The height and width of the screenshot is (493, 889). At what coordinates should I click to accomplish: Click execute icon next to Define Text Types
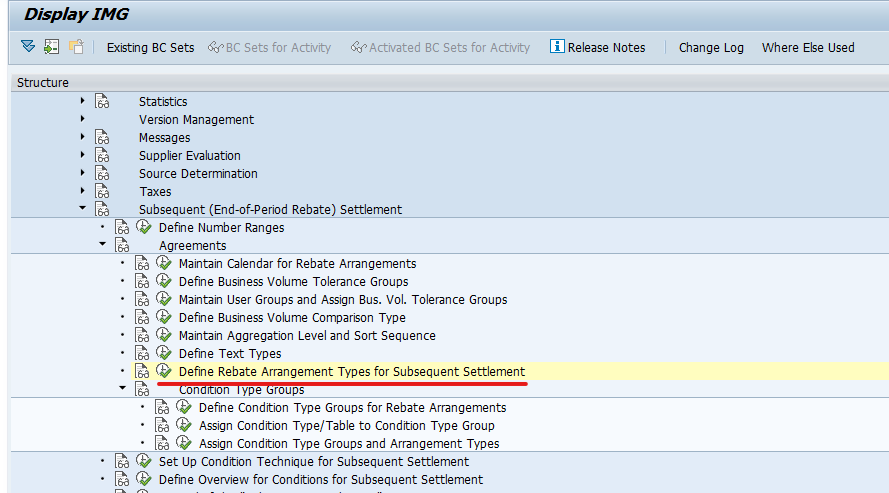164,353
